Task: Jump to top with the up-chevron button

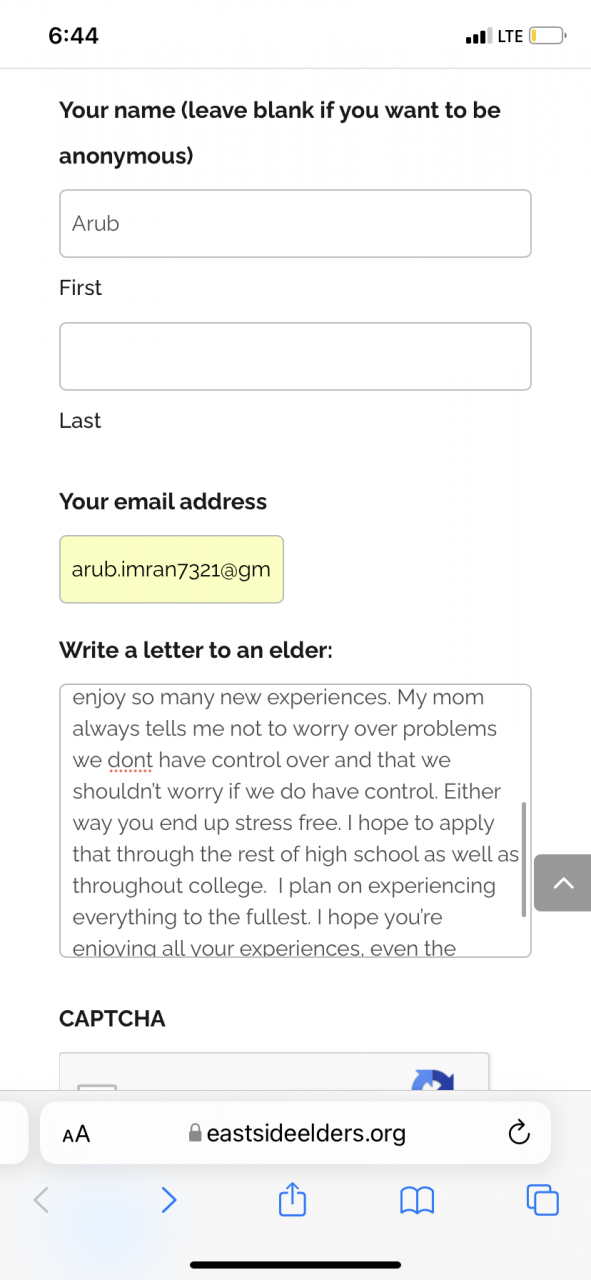Action: pyautogui.click(x=563, y=882)
